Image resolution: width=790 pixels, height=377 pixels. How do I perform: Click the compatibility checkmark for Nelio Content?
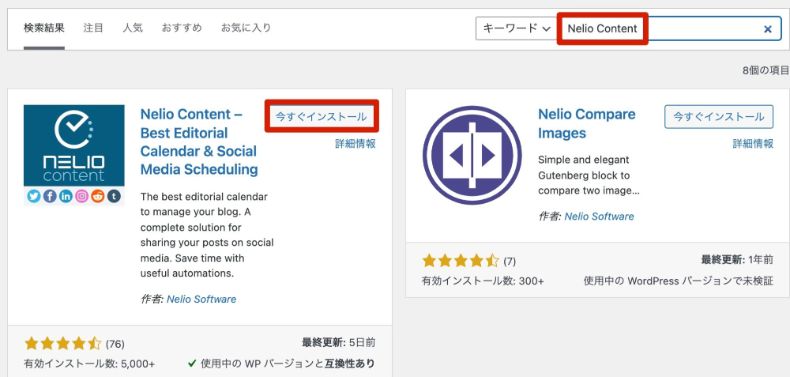pos(191,363)
